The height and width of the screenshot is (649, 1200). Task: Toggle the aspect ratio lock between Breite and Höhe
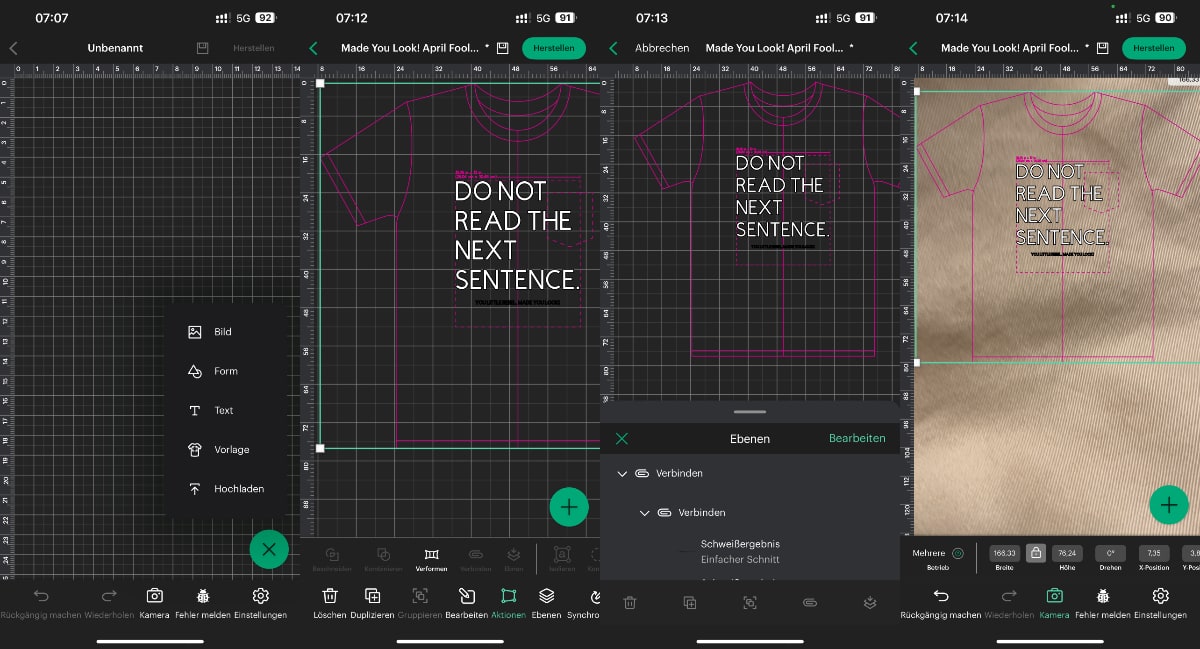pyautogui.click(x=1035, y=553)
